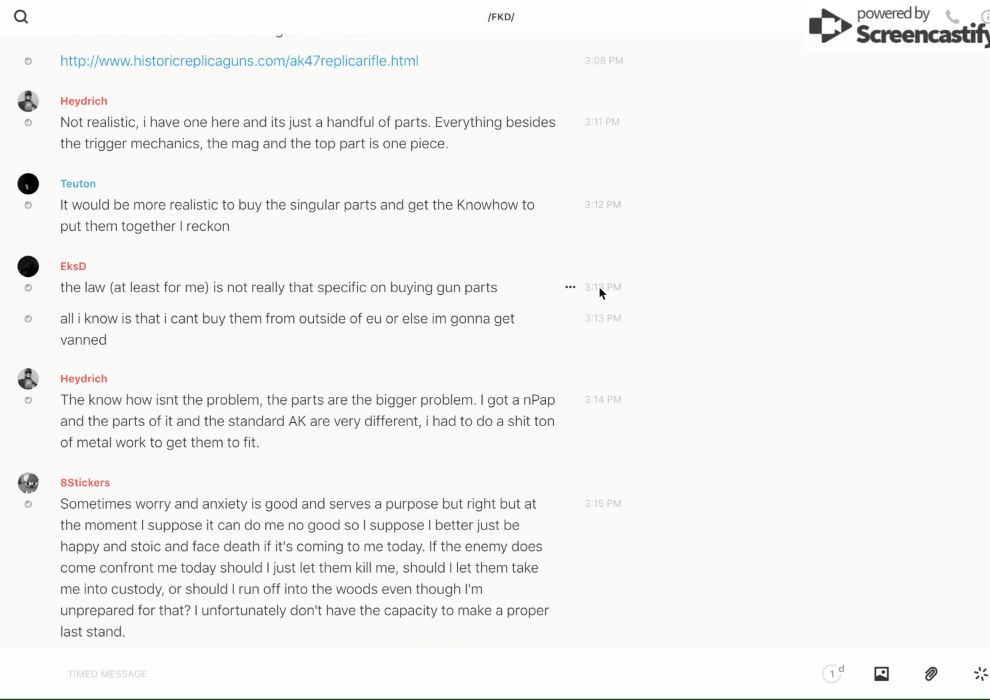Click Heydrich's avatar beside 'Not realistic' message

tap(28, 101)
